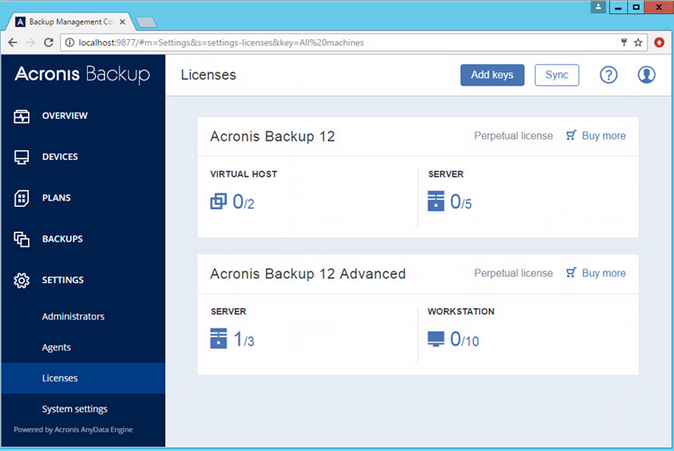Open the user account icon

646,75
